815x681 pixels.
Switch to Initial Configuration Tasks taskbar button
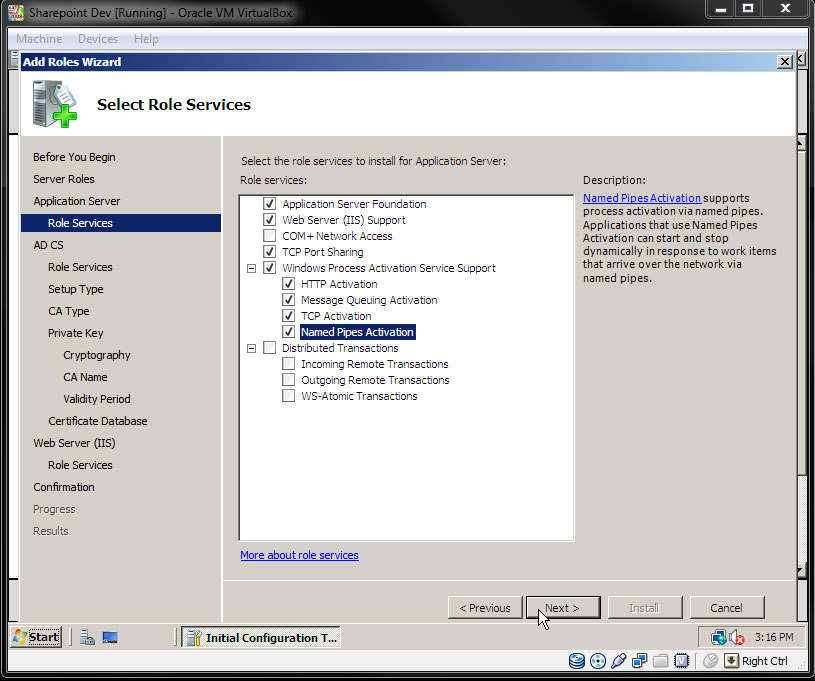(261, 637)
